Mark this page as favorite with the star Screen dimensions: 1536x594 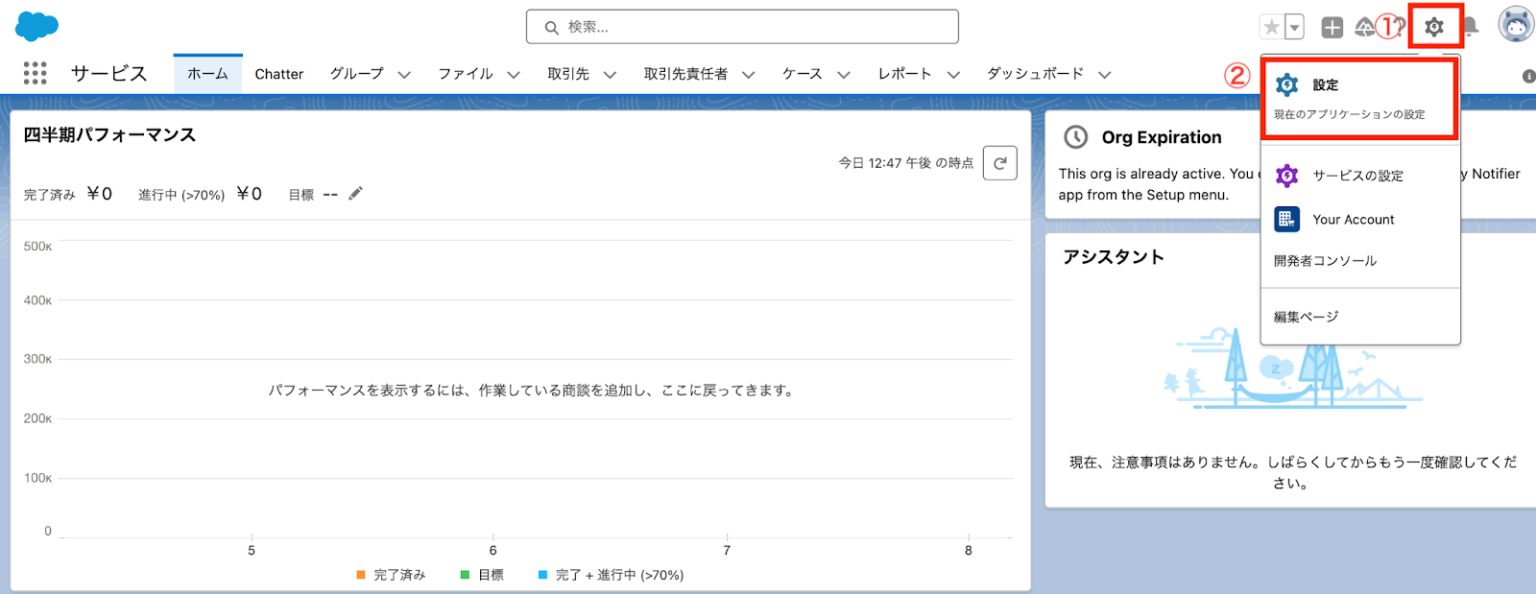pos(1270,26)
